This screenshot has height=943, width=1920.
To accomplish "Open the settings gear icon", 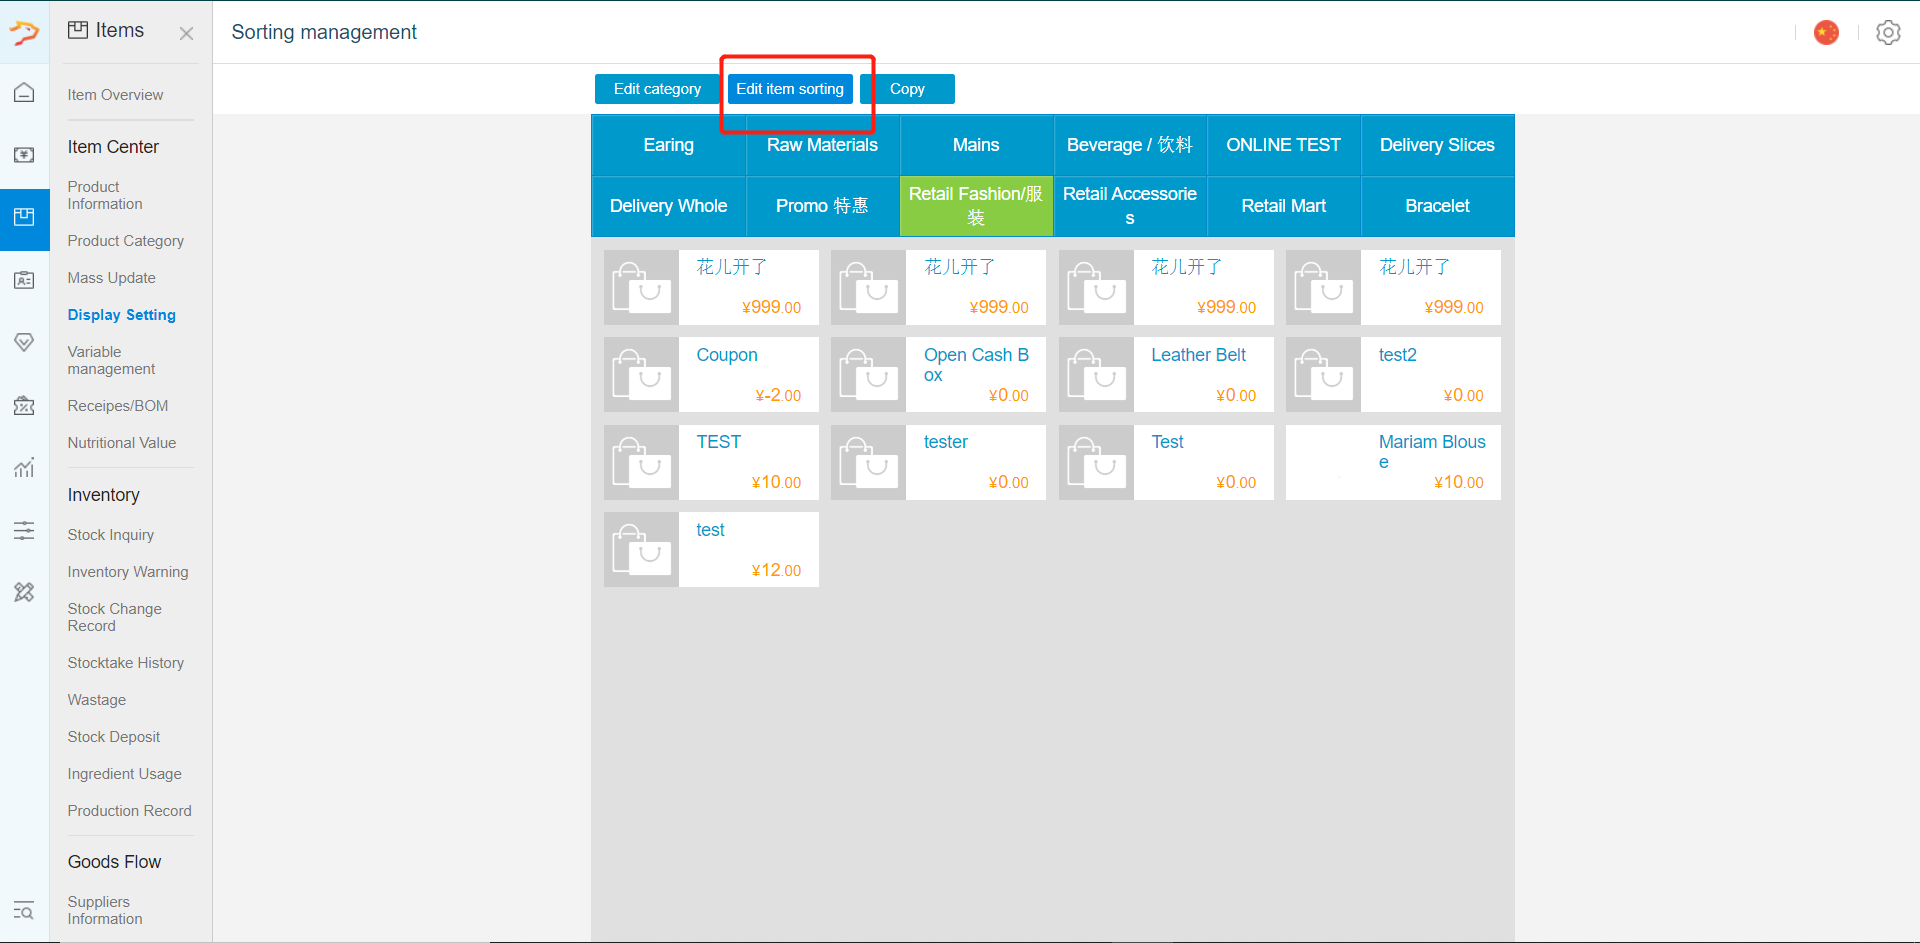I will tap(1888, 33).
